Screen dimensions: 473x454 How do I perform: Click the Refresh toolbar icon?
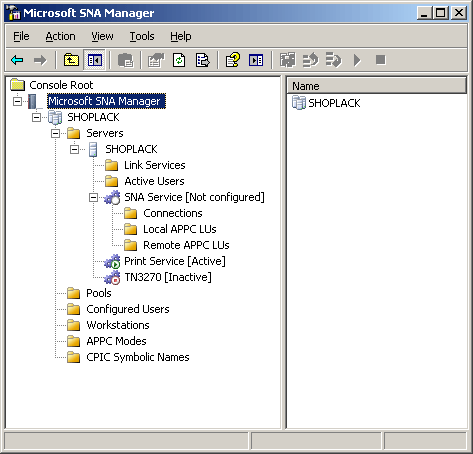coord(179,60)
